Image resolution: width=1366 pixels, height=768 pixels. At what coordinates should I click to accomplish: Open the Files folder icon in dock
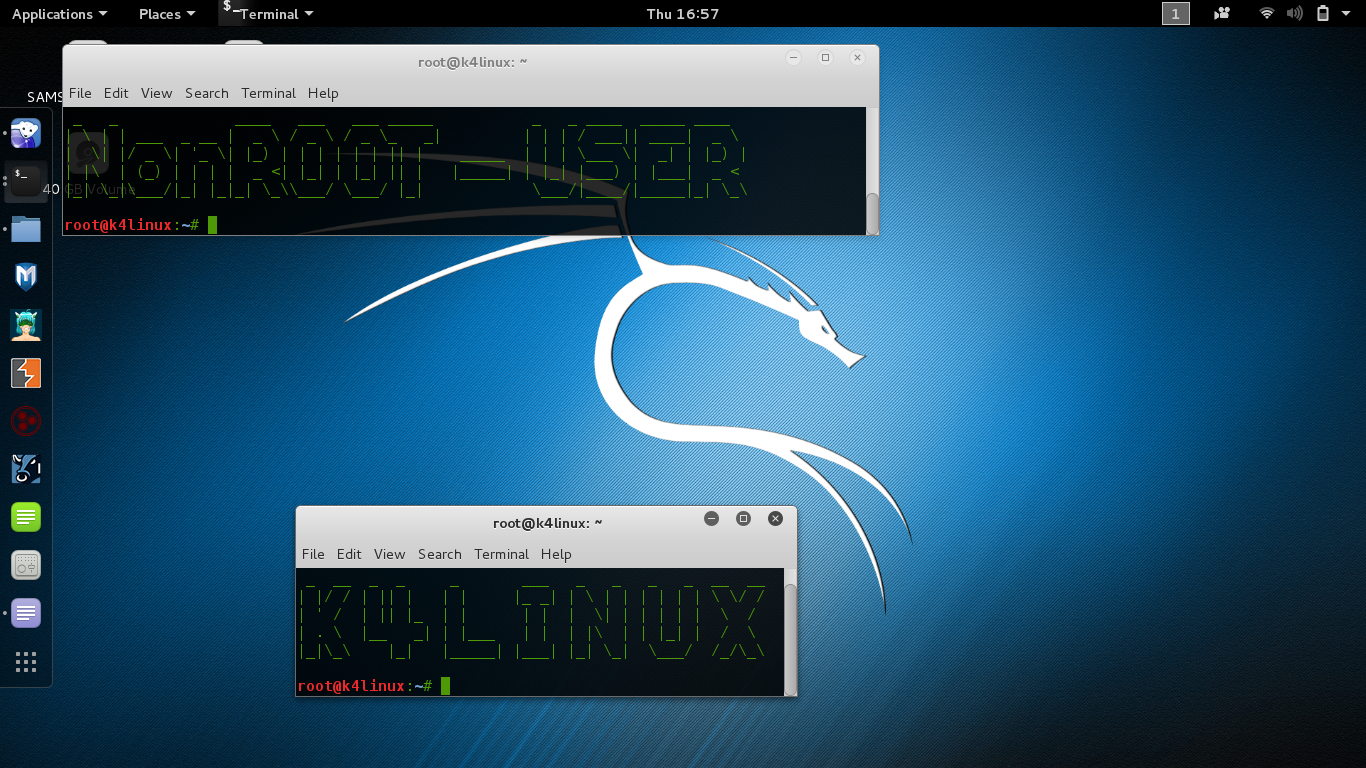click(x=26, y=229)
